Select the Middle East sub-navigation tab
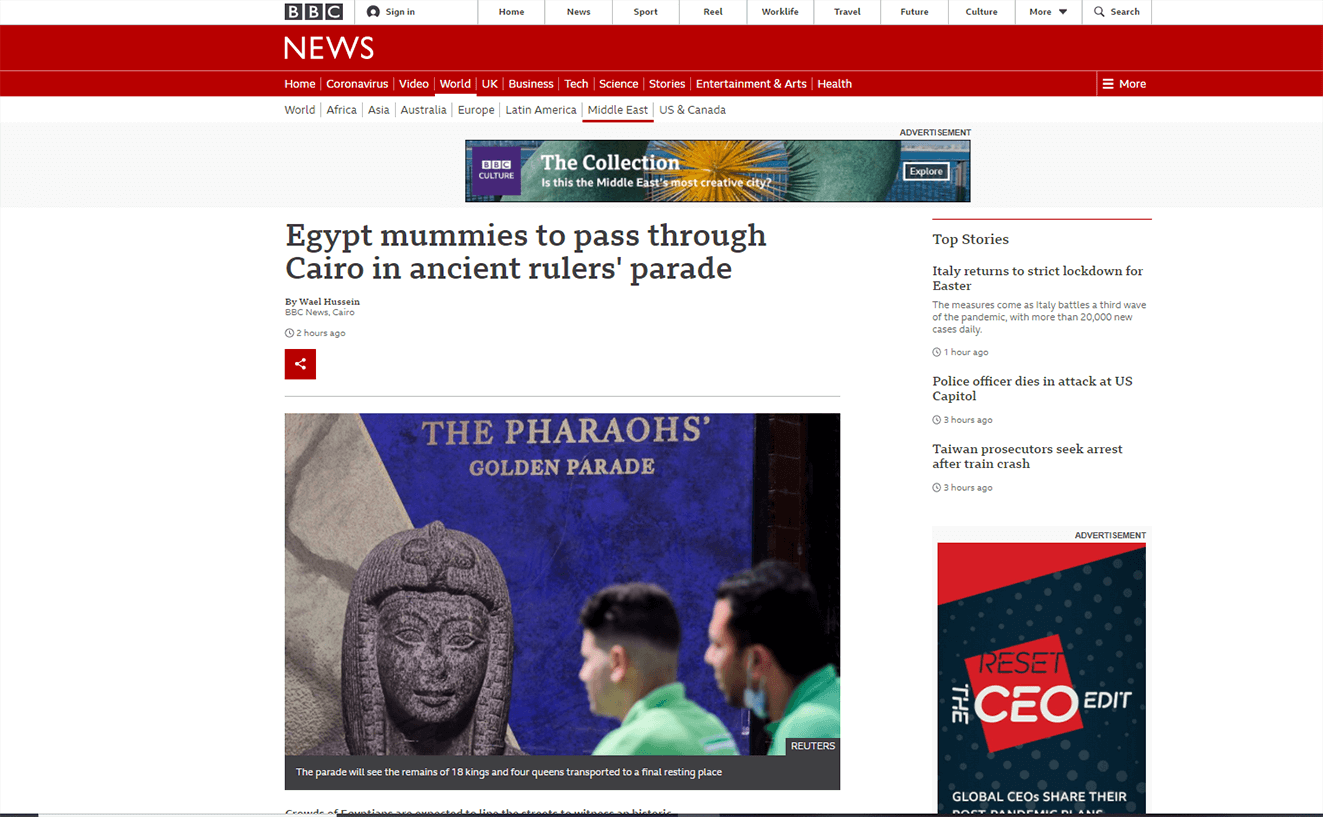 tap(617, 110)
